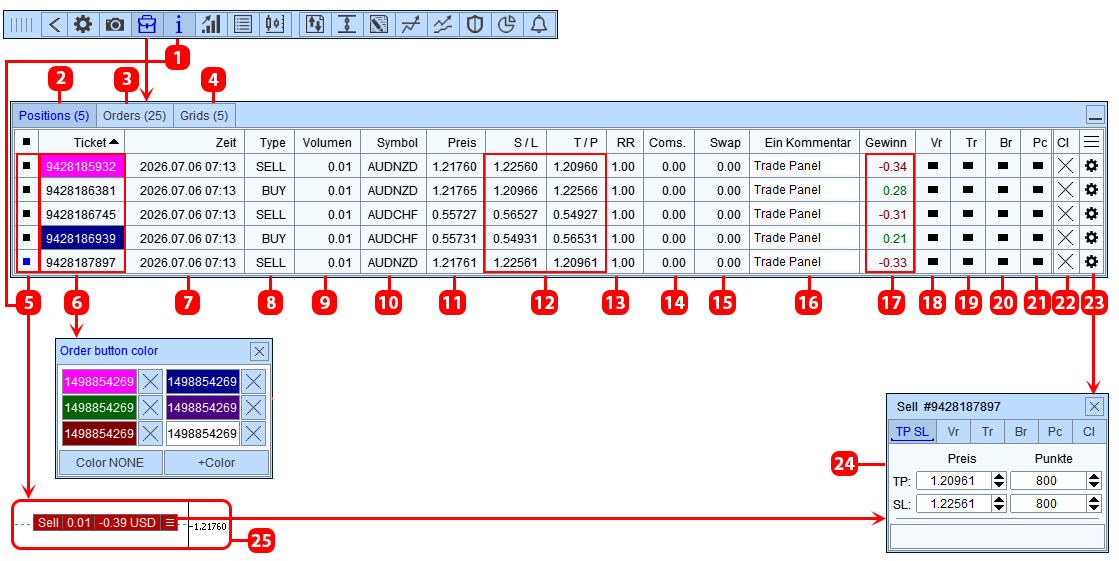
Task: Click the back arrow icon in the toolbar
Action: 54,24
